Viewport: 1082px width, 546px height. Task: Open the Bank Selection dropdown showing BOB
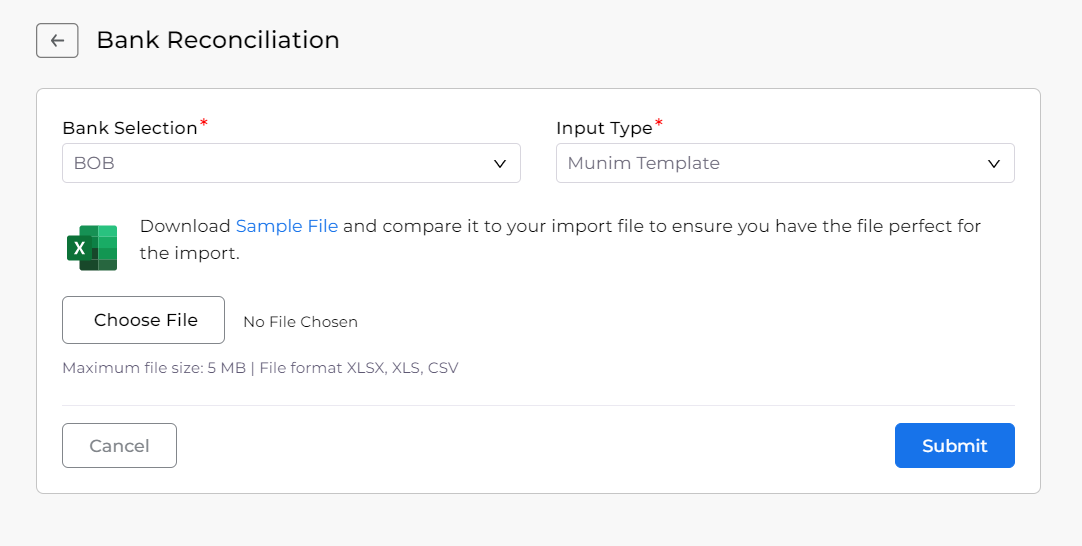(x=291, y=163)
